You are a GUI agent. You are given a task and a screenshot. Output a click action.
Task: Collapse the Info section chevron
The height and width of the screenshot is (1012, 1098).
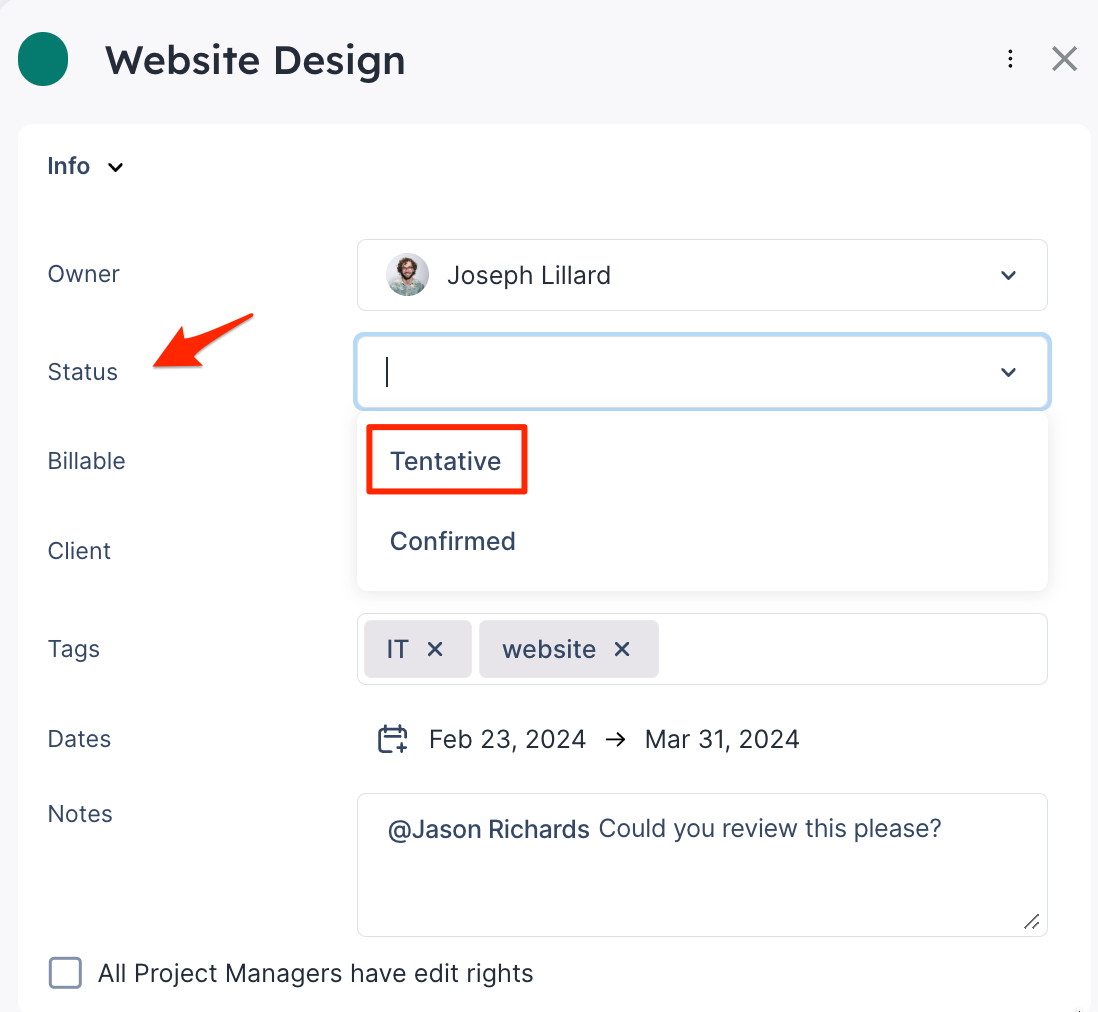click(x=116, y=167)
